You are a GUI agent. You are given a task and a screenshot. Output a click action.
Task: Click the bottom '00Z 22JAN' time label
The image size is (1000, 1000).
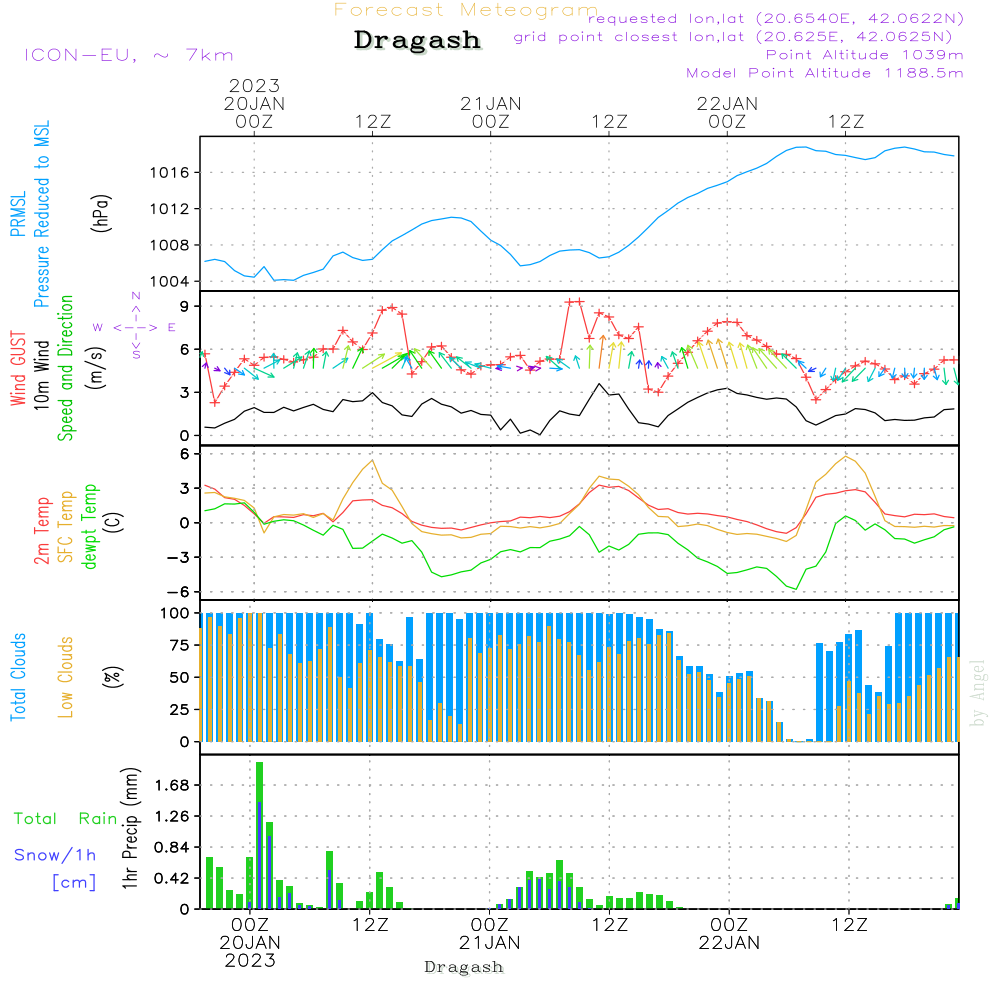(x=729, y=934)
